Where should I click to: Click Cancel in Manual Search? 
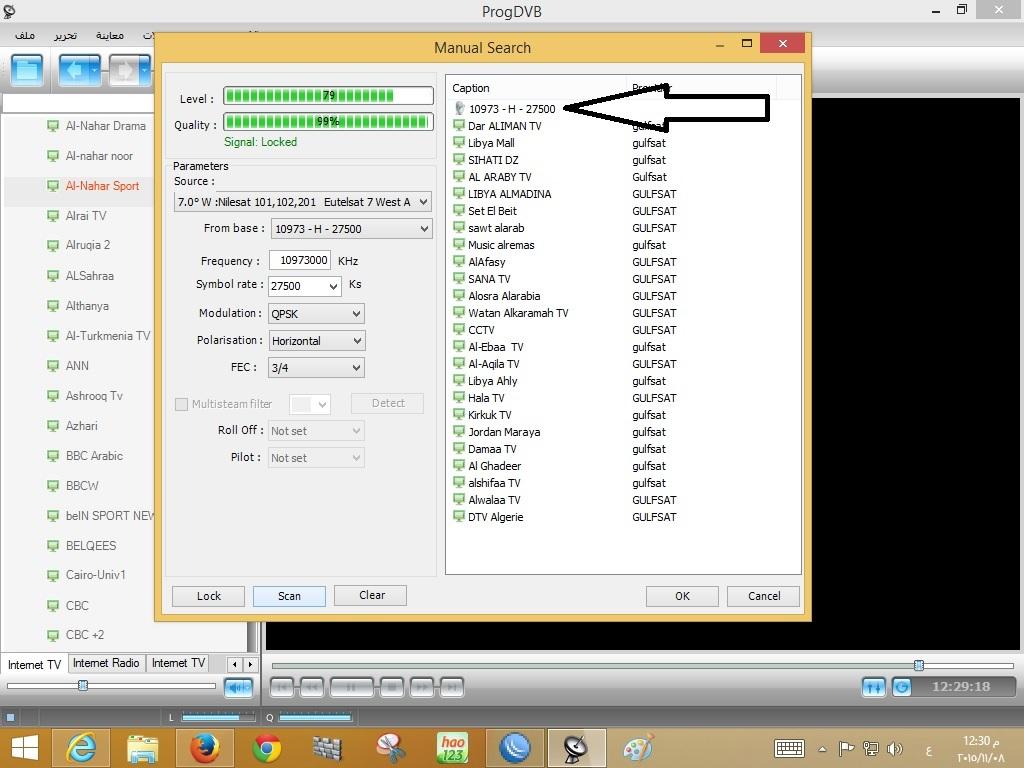coord(763,596)
